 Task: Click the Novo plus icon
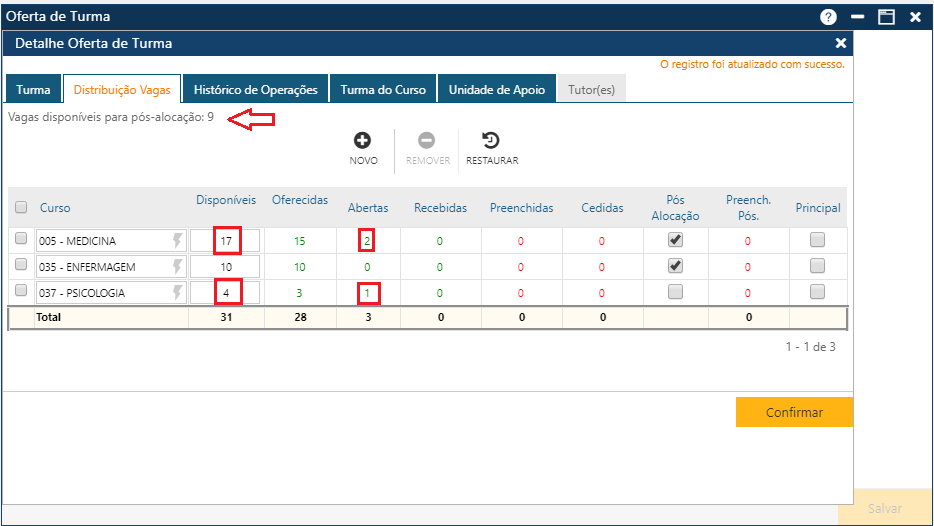[x=363, y=141]
